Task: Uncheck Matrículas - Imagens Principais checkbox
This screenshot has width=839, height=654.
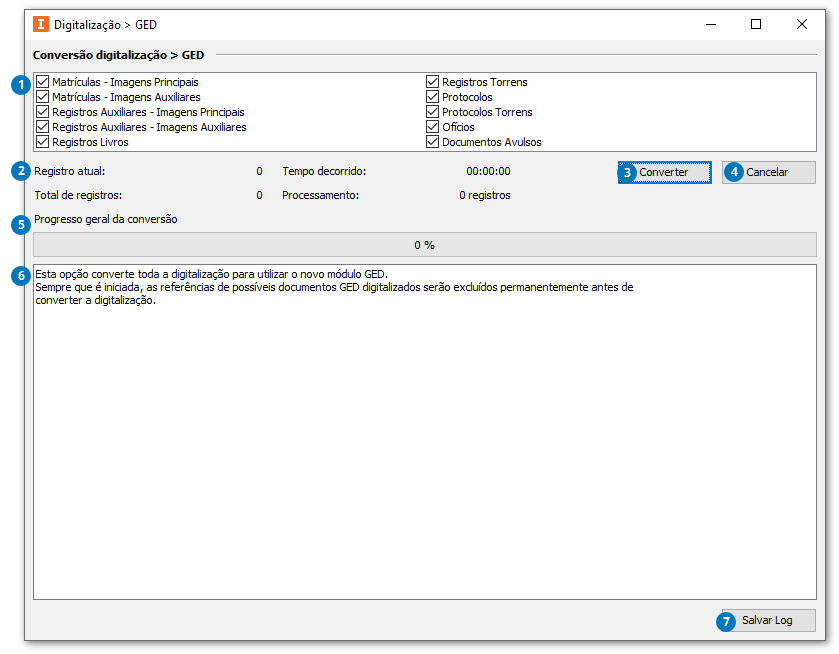Action: (x=43, y=82)
